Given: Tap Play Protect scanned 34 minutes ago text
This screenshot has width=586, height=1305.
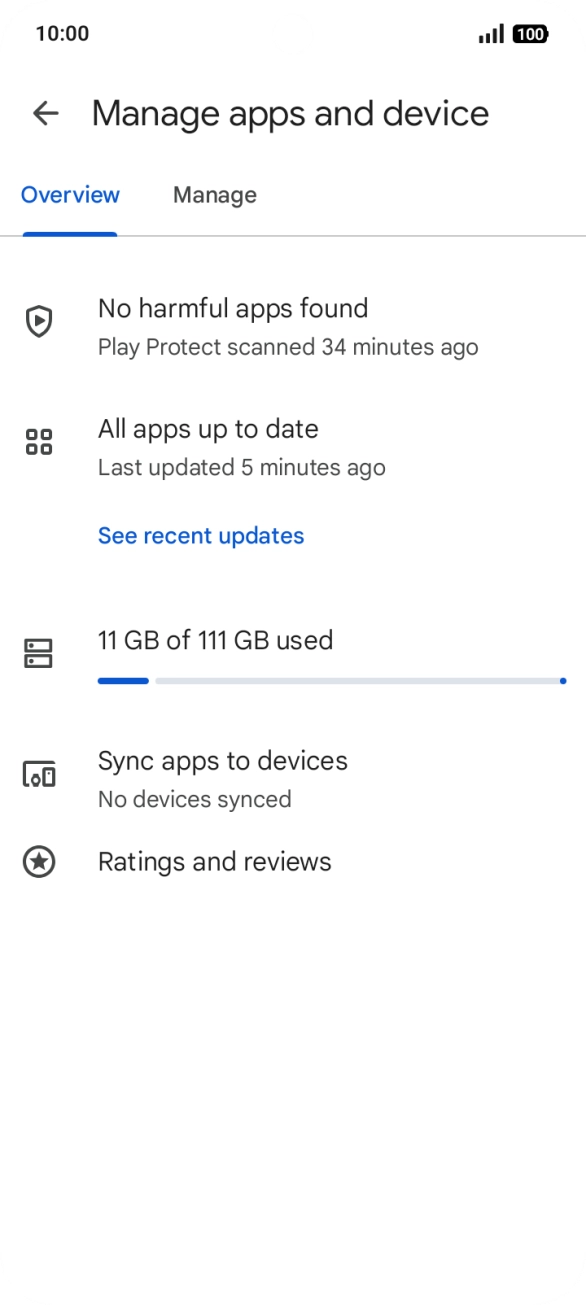Looking at the screenshot, I should click(x=288, y=348).
